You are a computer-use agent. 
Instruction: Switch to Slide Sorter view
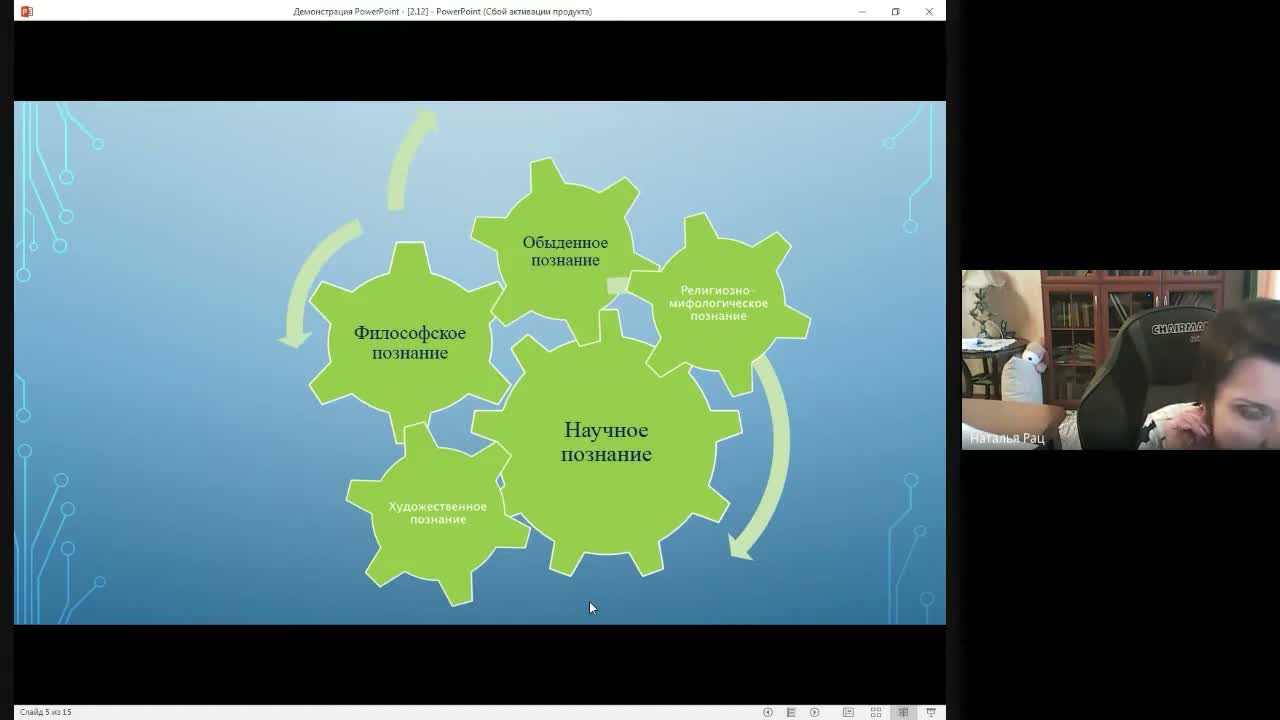pyautogui.click(x=876, y=712)
